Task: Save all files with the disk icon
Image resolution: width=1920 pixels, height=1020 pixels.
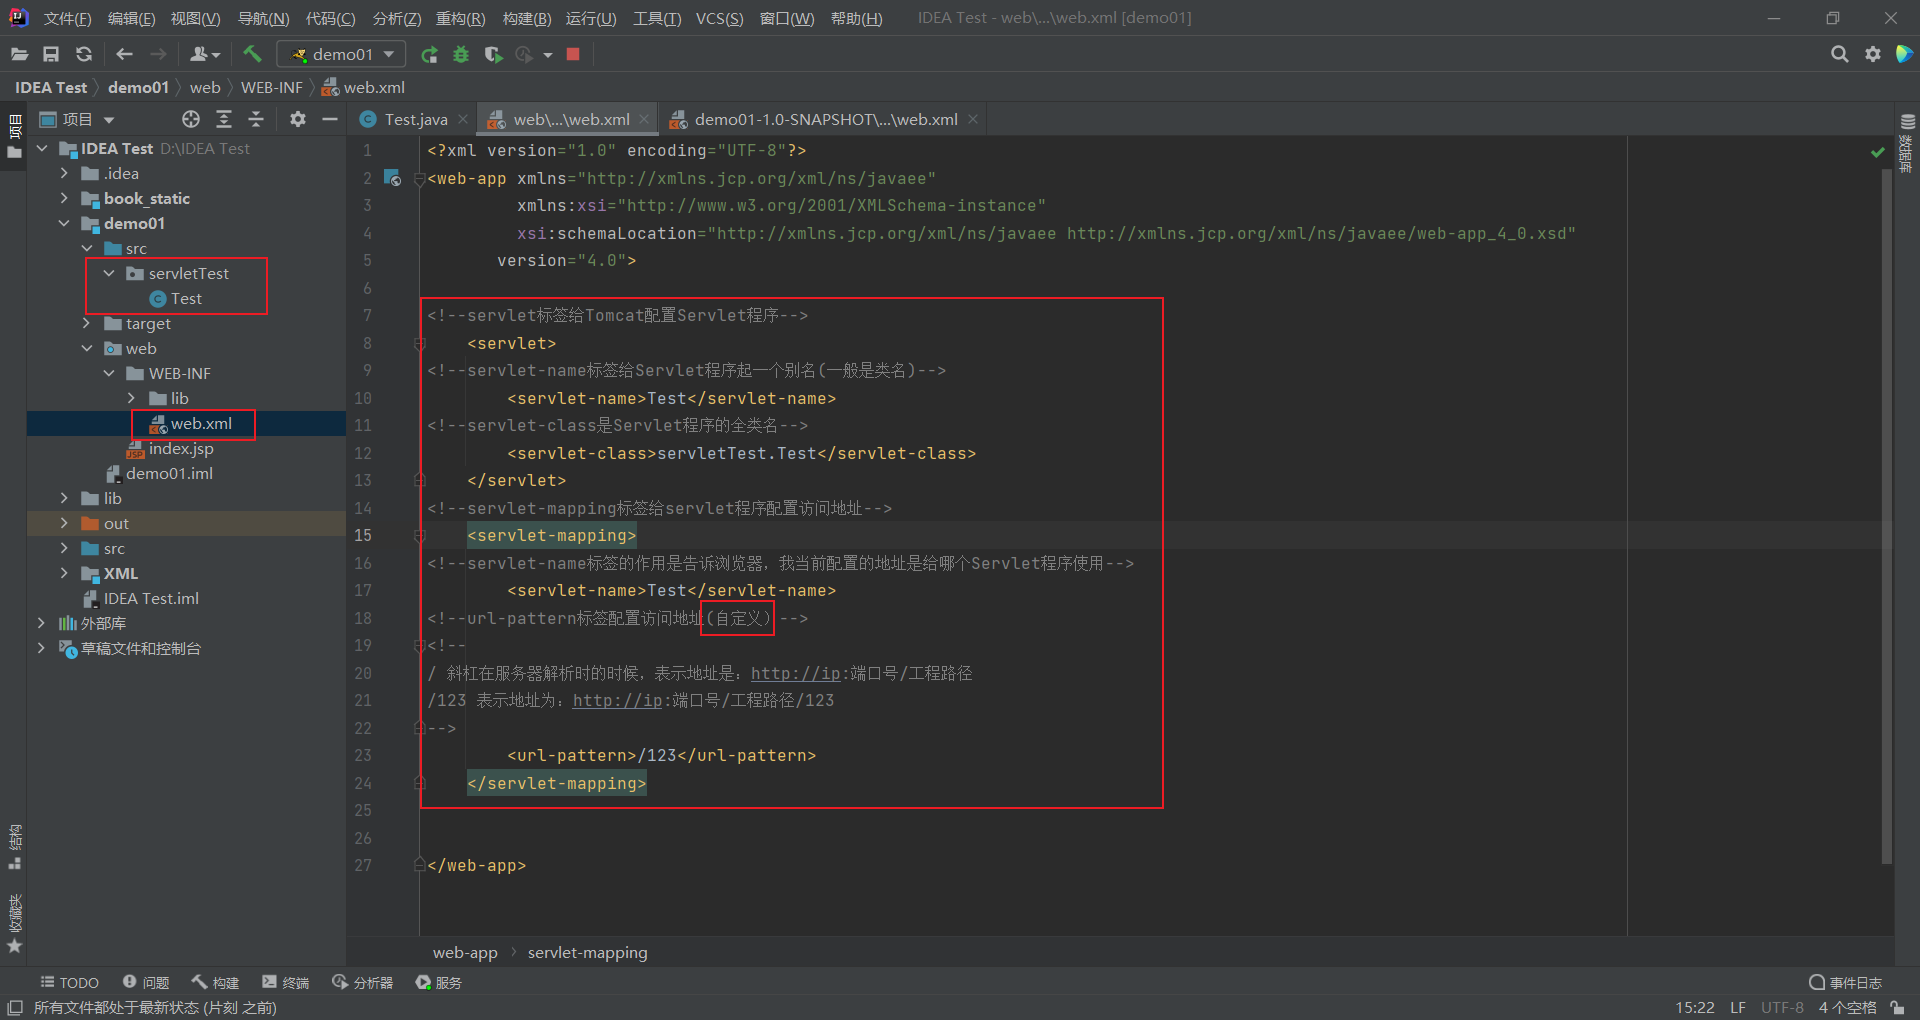Action: [x=51, y=54]
